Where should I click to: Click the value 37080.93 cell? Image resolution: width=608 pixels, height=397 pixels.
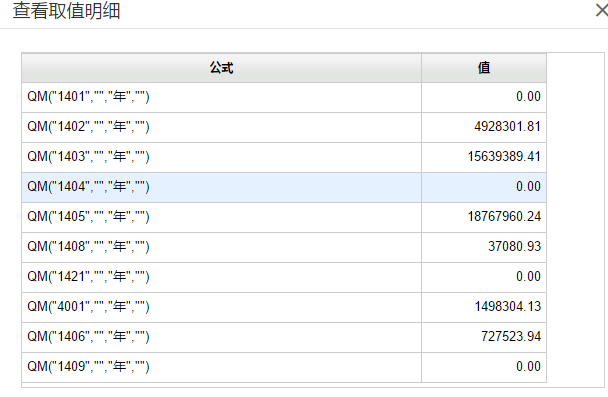click(x=484, y=247)
